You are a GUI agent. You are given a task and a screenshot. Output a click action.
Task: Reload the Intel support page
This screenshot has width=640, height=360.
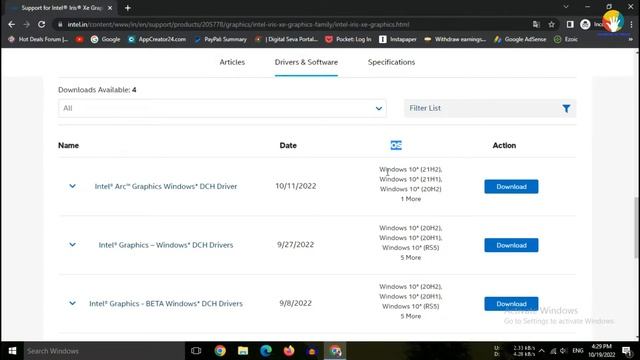tap(42, 24)
